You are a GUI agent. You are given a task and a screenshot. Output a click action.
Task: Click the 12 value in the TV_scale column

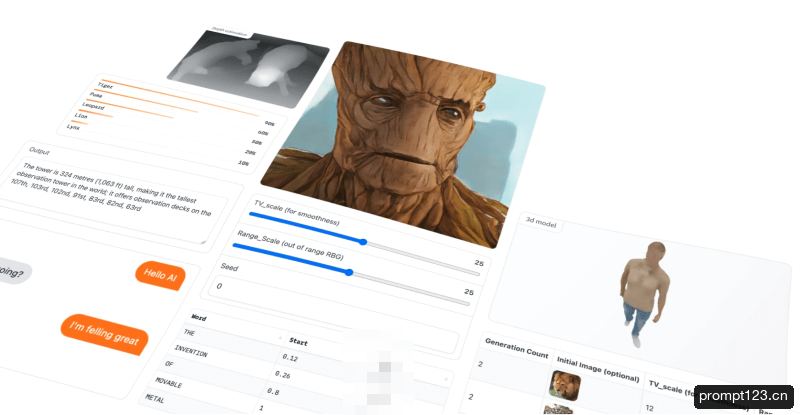click(649, 408)
